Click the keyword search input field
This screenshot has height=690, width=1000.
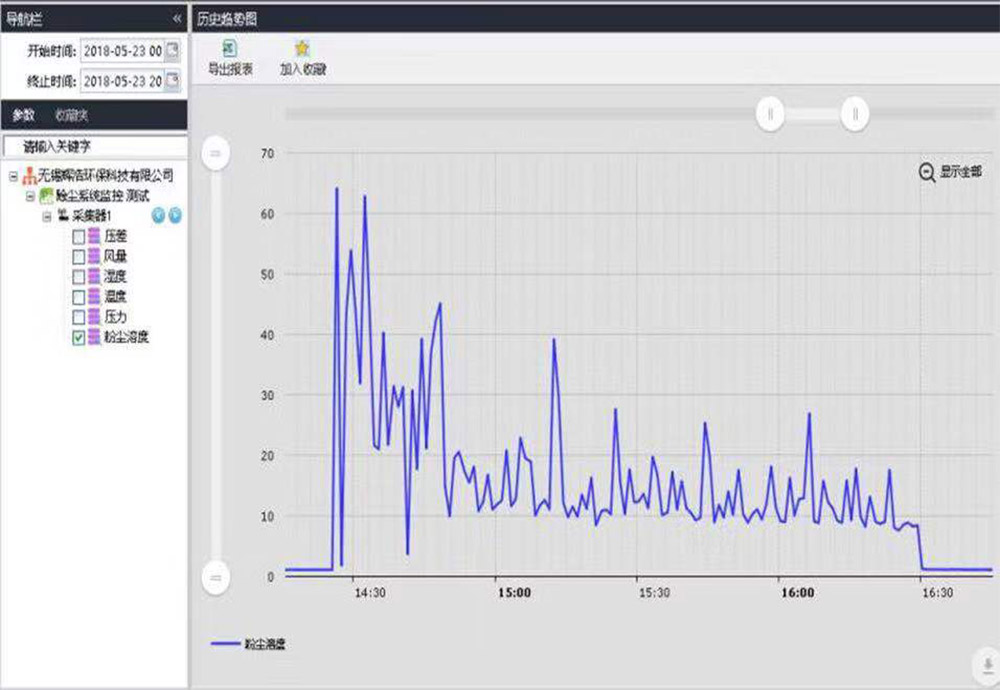pos(95,146)
